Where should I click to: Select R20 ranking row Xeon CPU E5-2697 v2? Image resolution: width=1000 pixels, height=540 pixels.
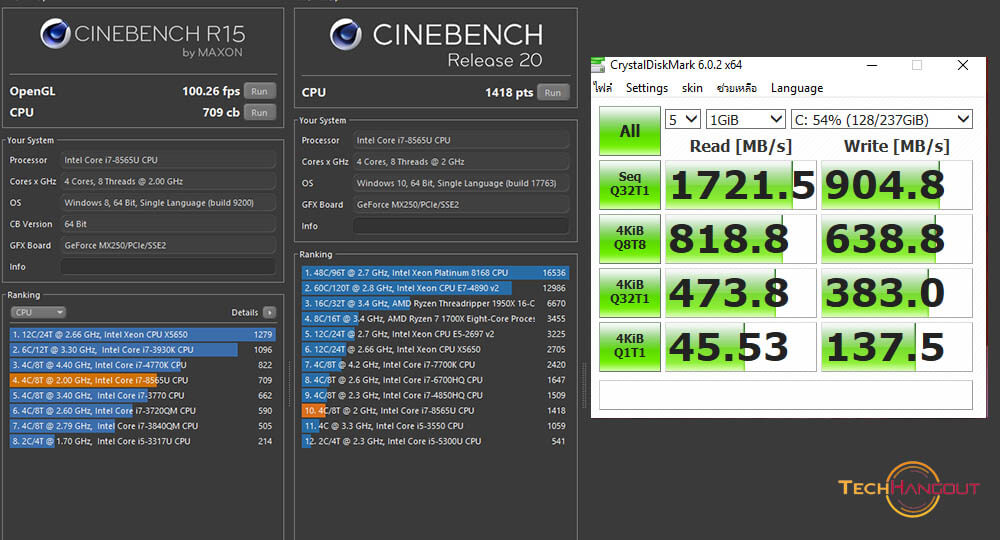(x=435, y=333)
